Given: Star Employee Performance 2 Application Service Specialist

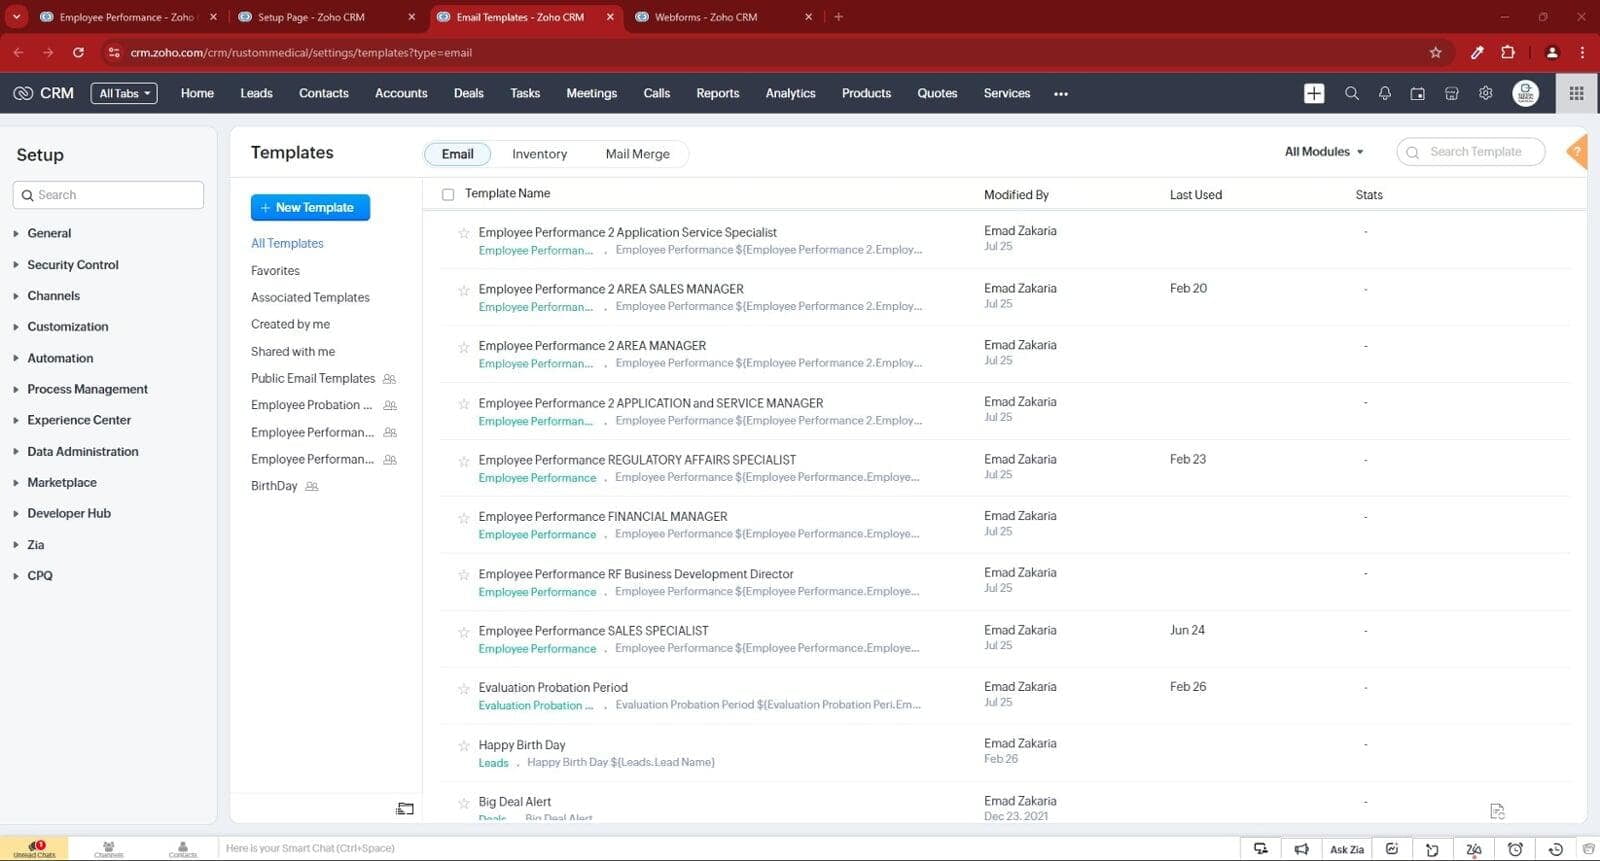Looking at the screenshot, I should pyautogui.click(x=464, y=233).
